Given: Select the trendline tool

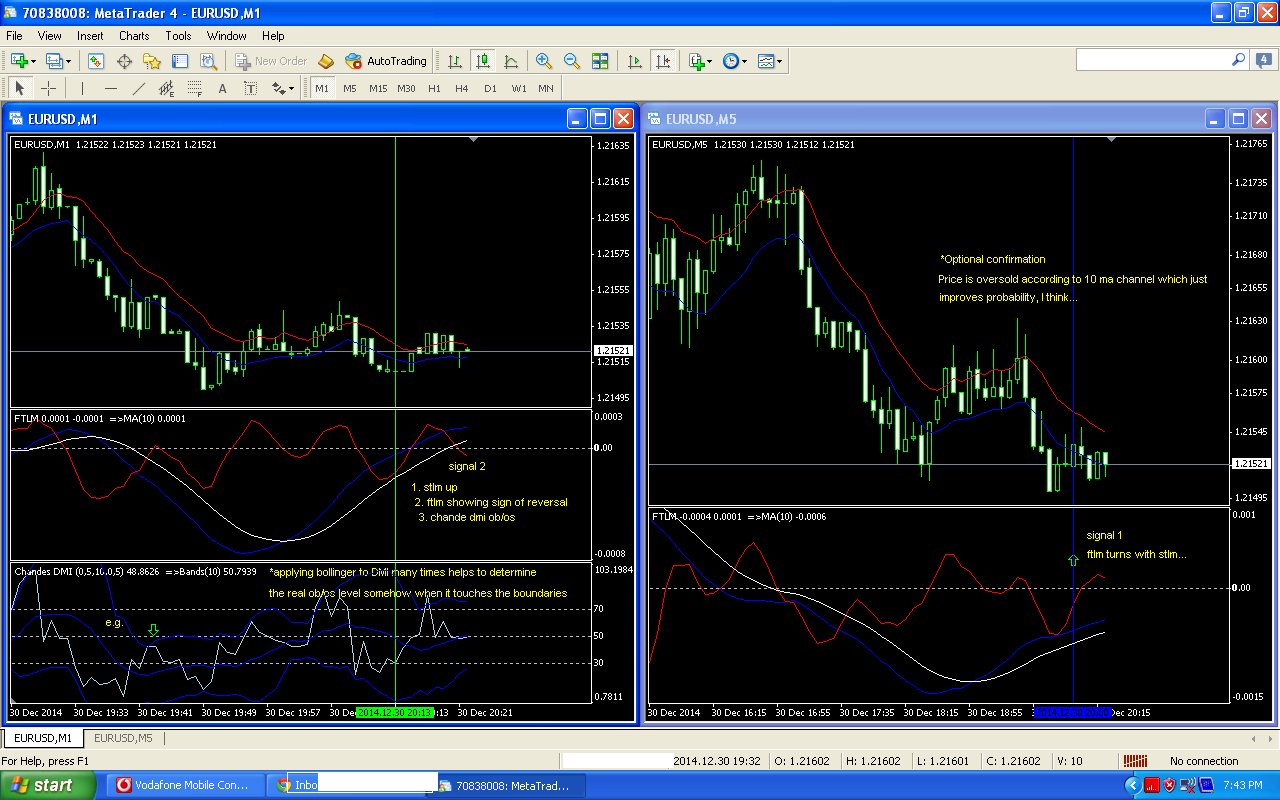Looking at the screenshot, I should [x=139, y=88].
